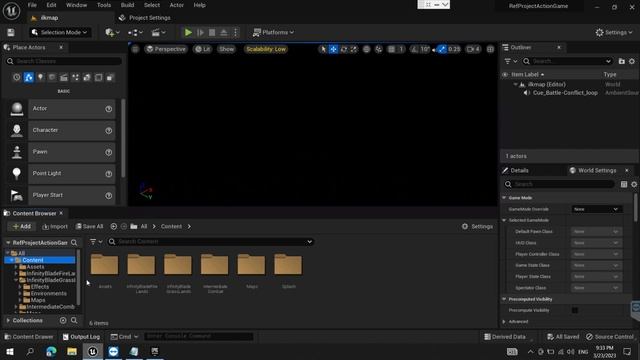The height and width of the screenshot is (360, 640).
Task: Open Microsoft Edge from the taskbar
Action: pos(51,351)
